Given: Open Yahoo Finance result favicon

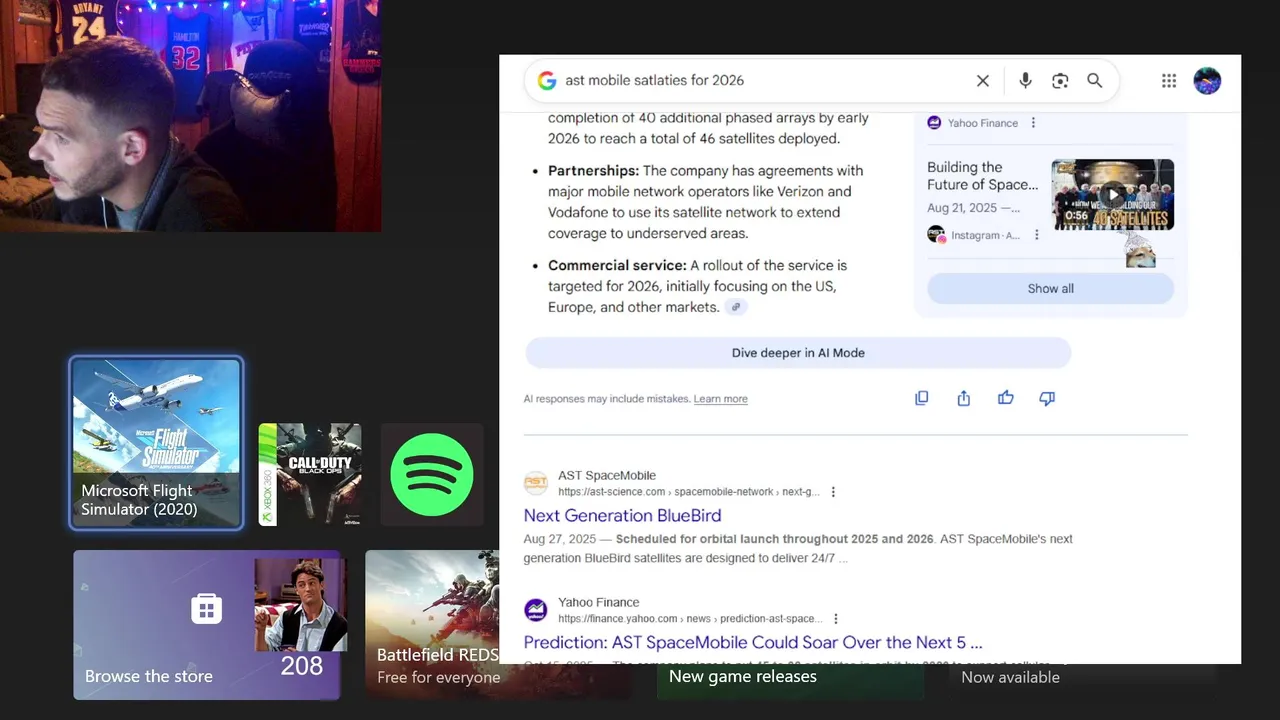Looking at the screenshot, I should pyautogui.click(x=536, y=610).
